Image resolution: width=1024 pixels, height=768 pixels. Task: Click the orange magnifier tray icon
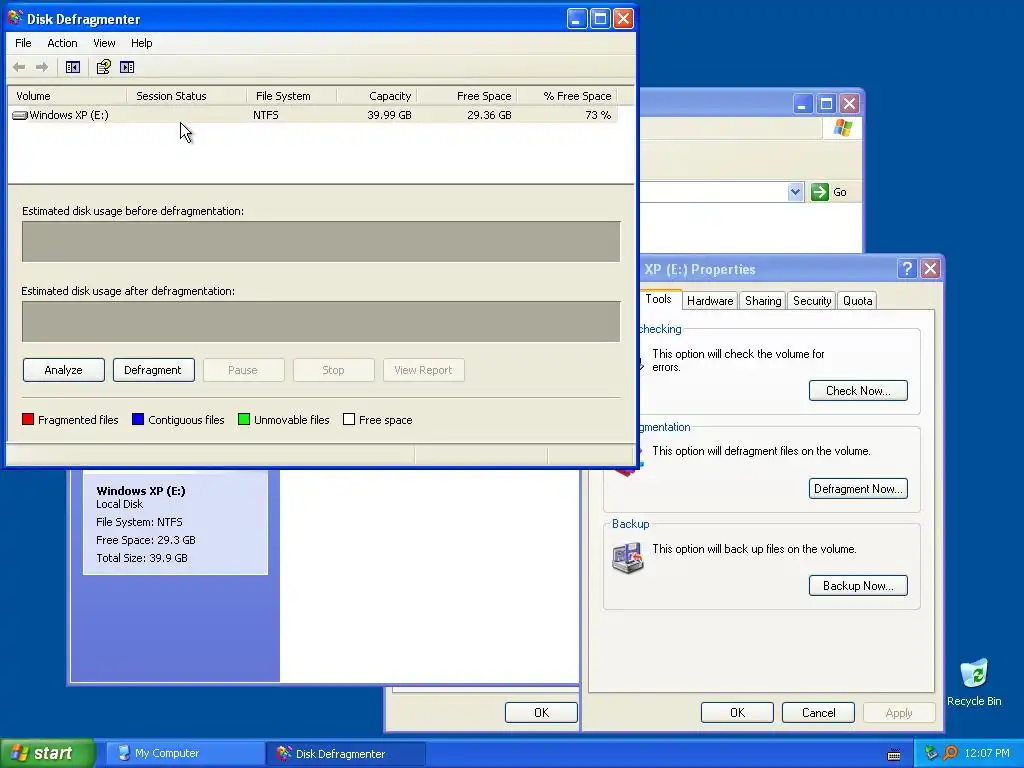pos(950,753)
